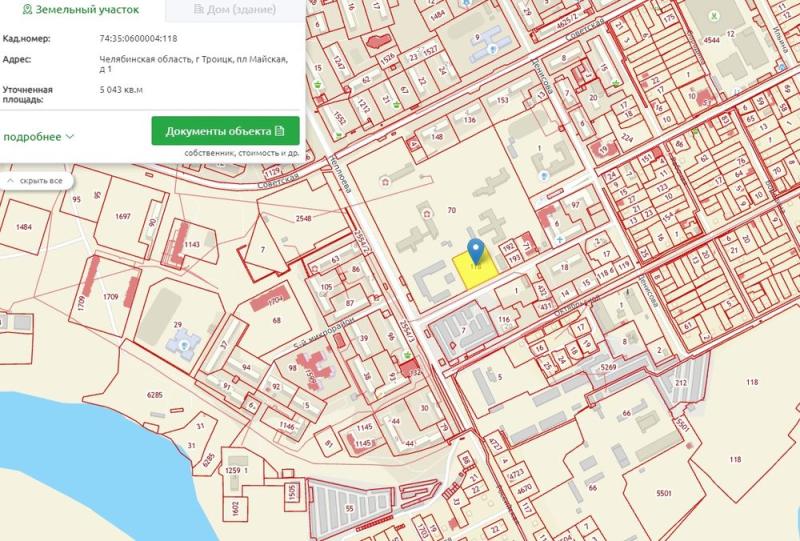Select parcel labeled 1505

[x=292, y=492]
